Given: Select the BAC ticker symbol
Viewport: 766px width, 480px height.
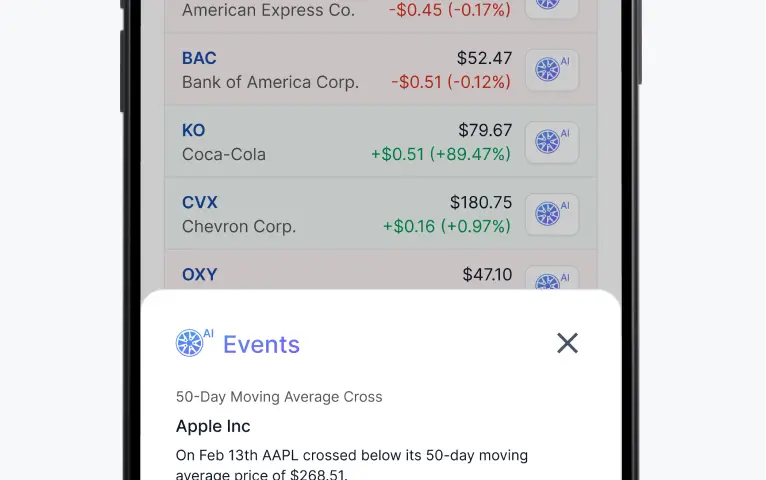Looking at the screenshot, I should [199, 58].
